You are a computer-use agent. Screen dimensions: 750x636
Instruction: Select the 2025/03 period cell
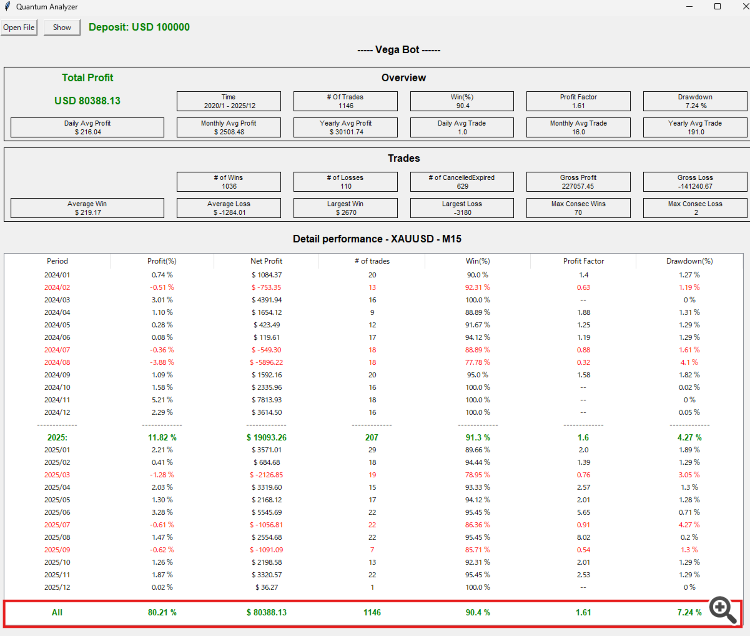pyautogui.click(x=57, y=475)
